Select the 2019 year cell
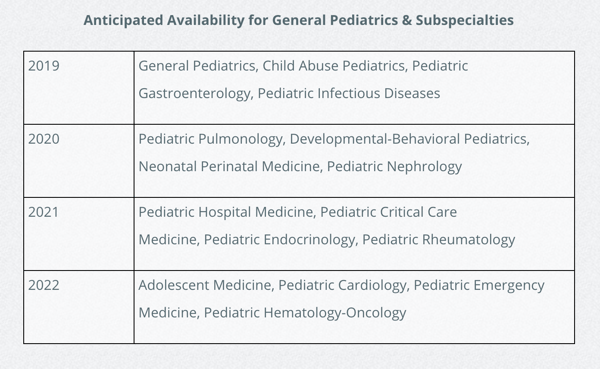Viewport: 600px width, 369px height. click(79, 88)
